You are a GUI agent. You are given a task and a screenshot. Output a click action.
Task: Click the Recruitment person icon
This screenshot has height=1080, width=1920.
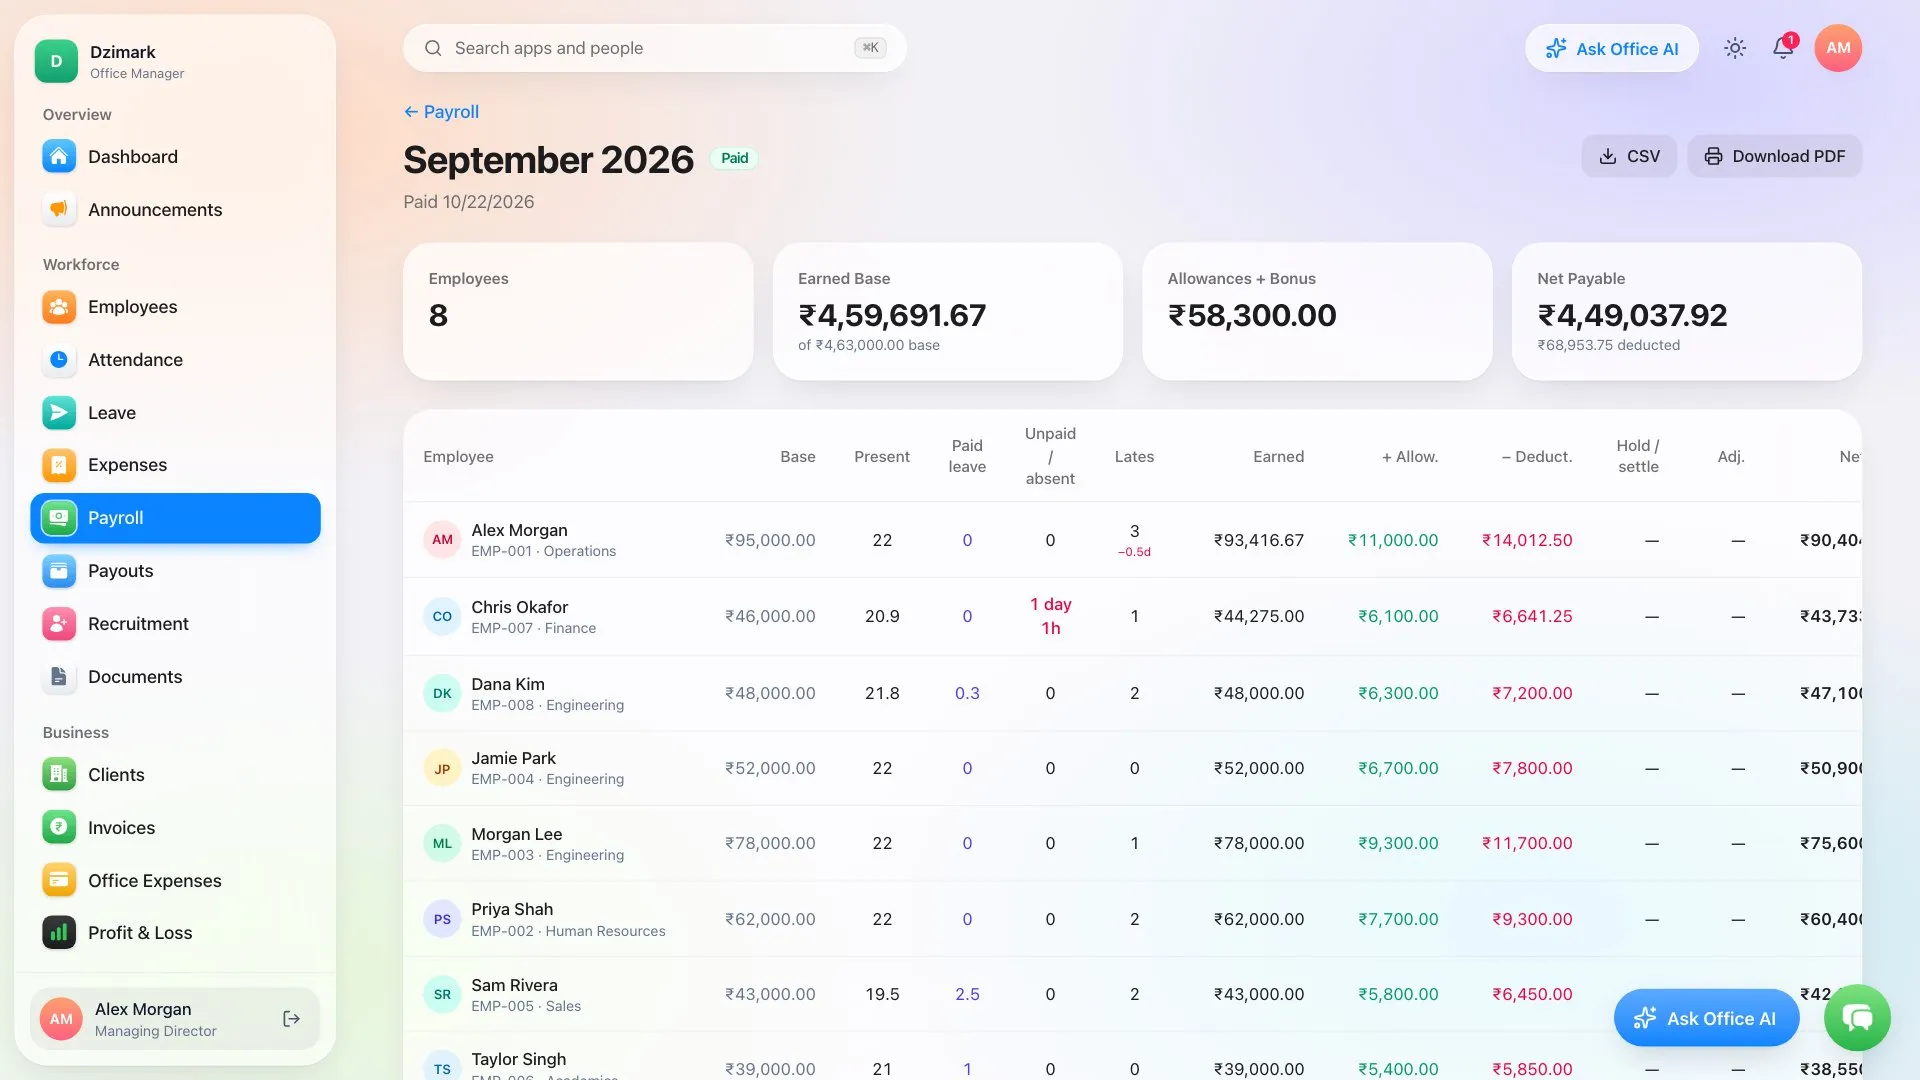[x=59, y=624]
